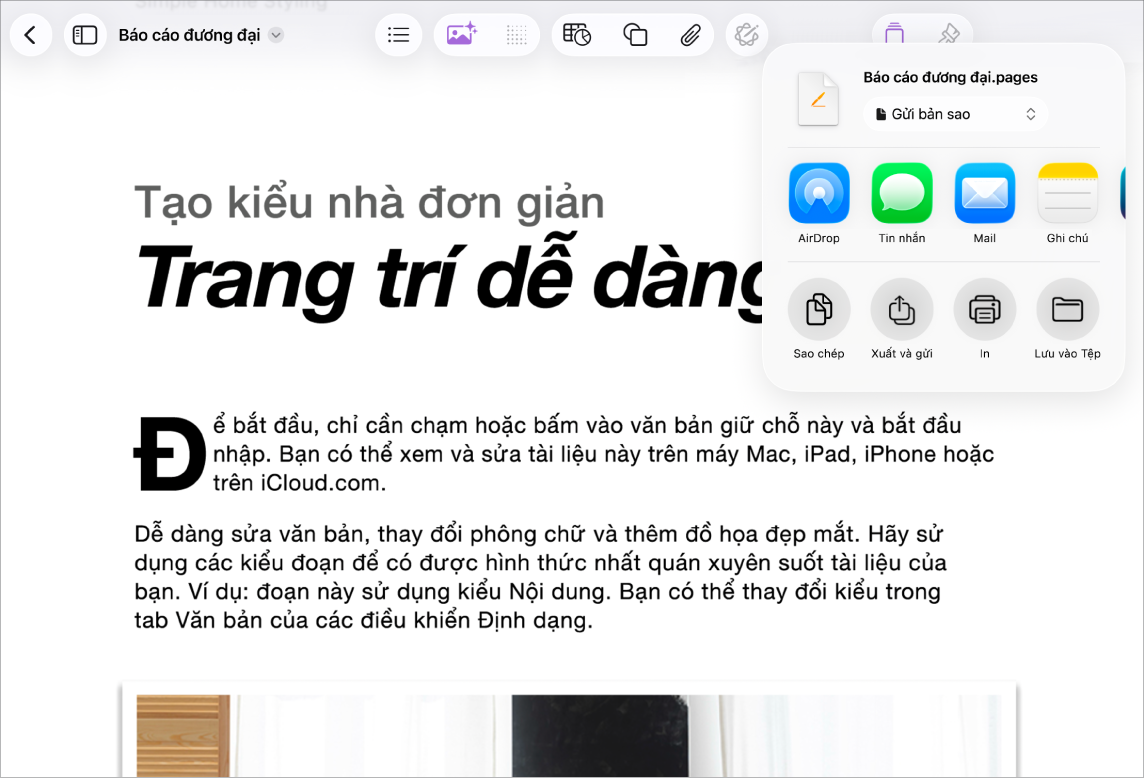
Task: Select the Báo cáo đường đại.pages filename
Action: (x=950, y=77)
